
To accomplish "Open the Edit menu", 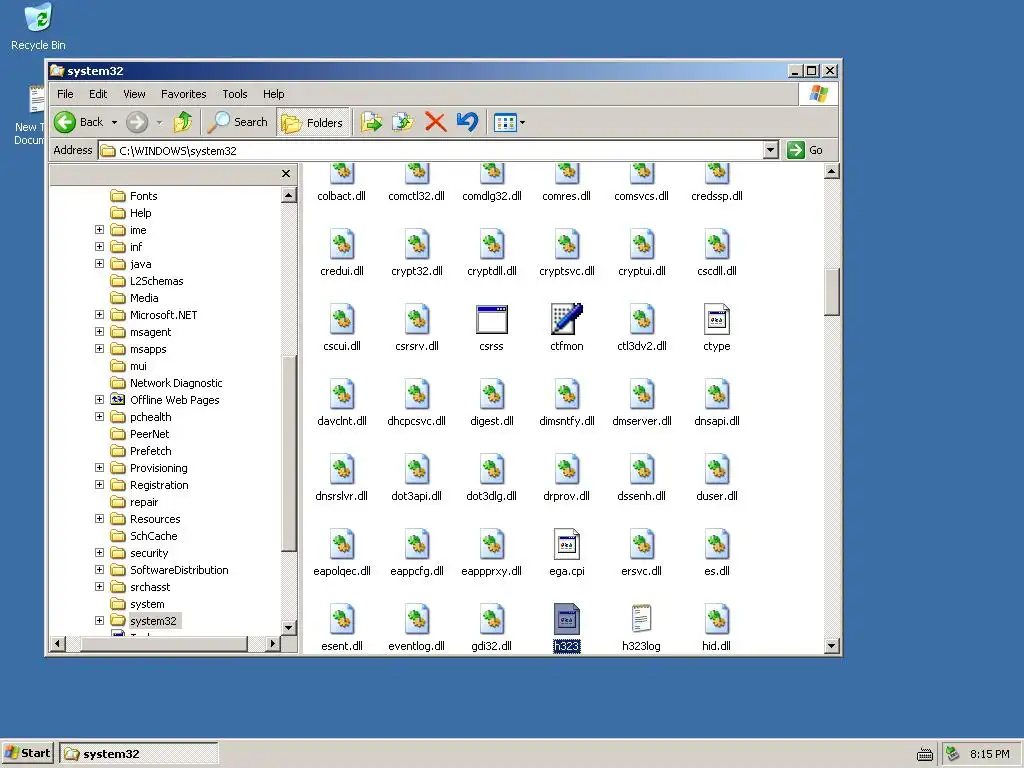I will pos(98,94).
